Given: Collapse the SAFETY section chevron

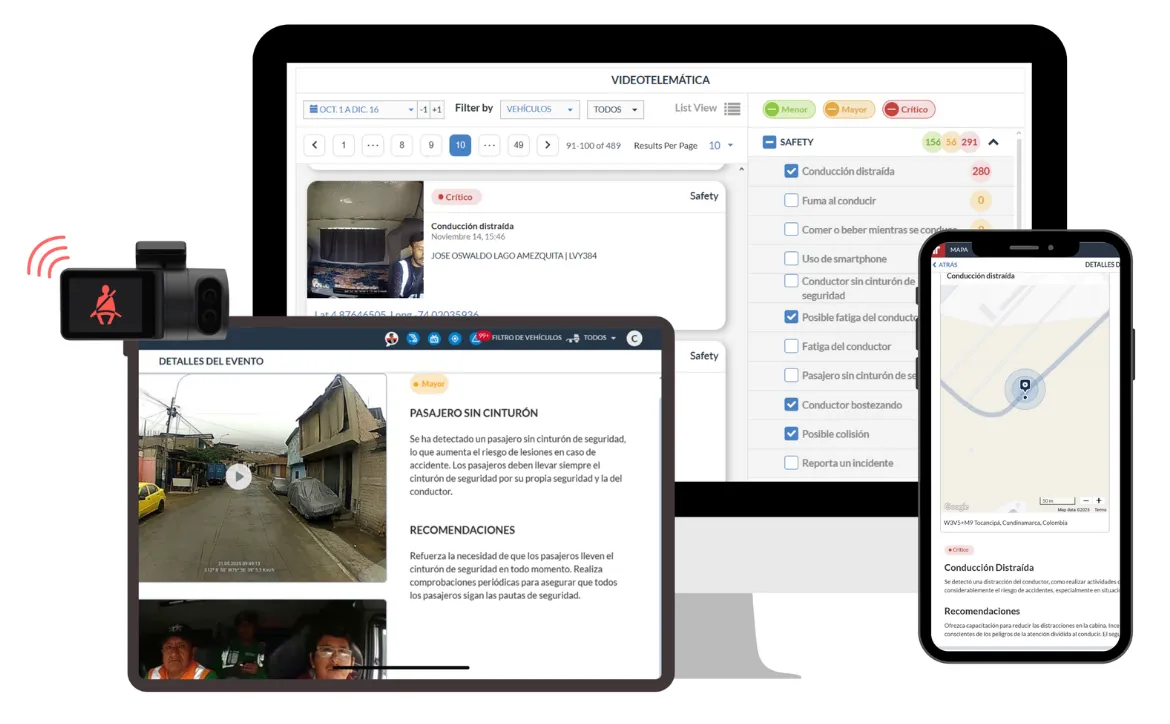Looking at the screenshot, I should coord(993,142).
